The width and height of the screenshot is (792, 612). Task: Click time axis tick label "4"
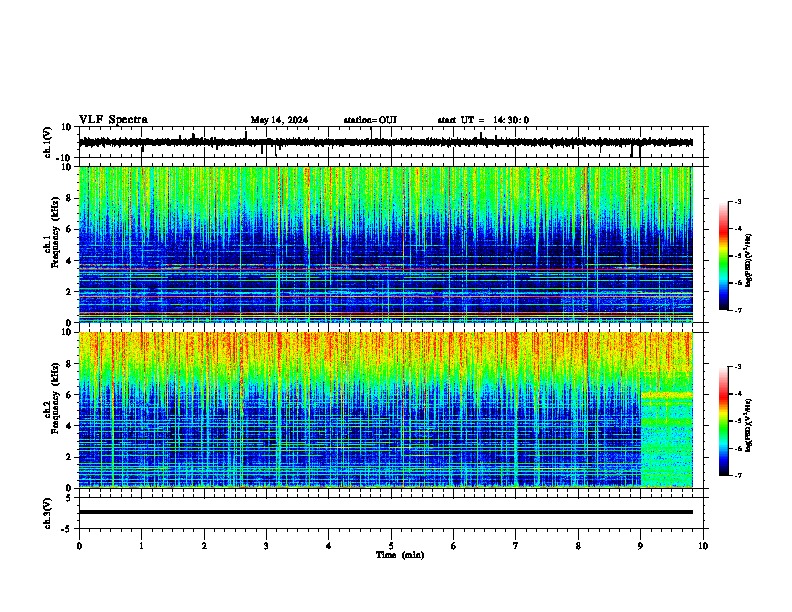(x=329, y=546)
